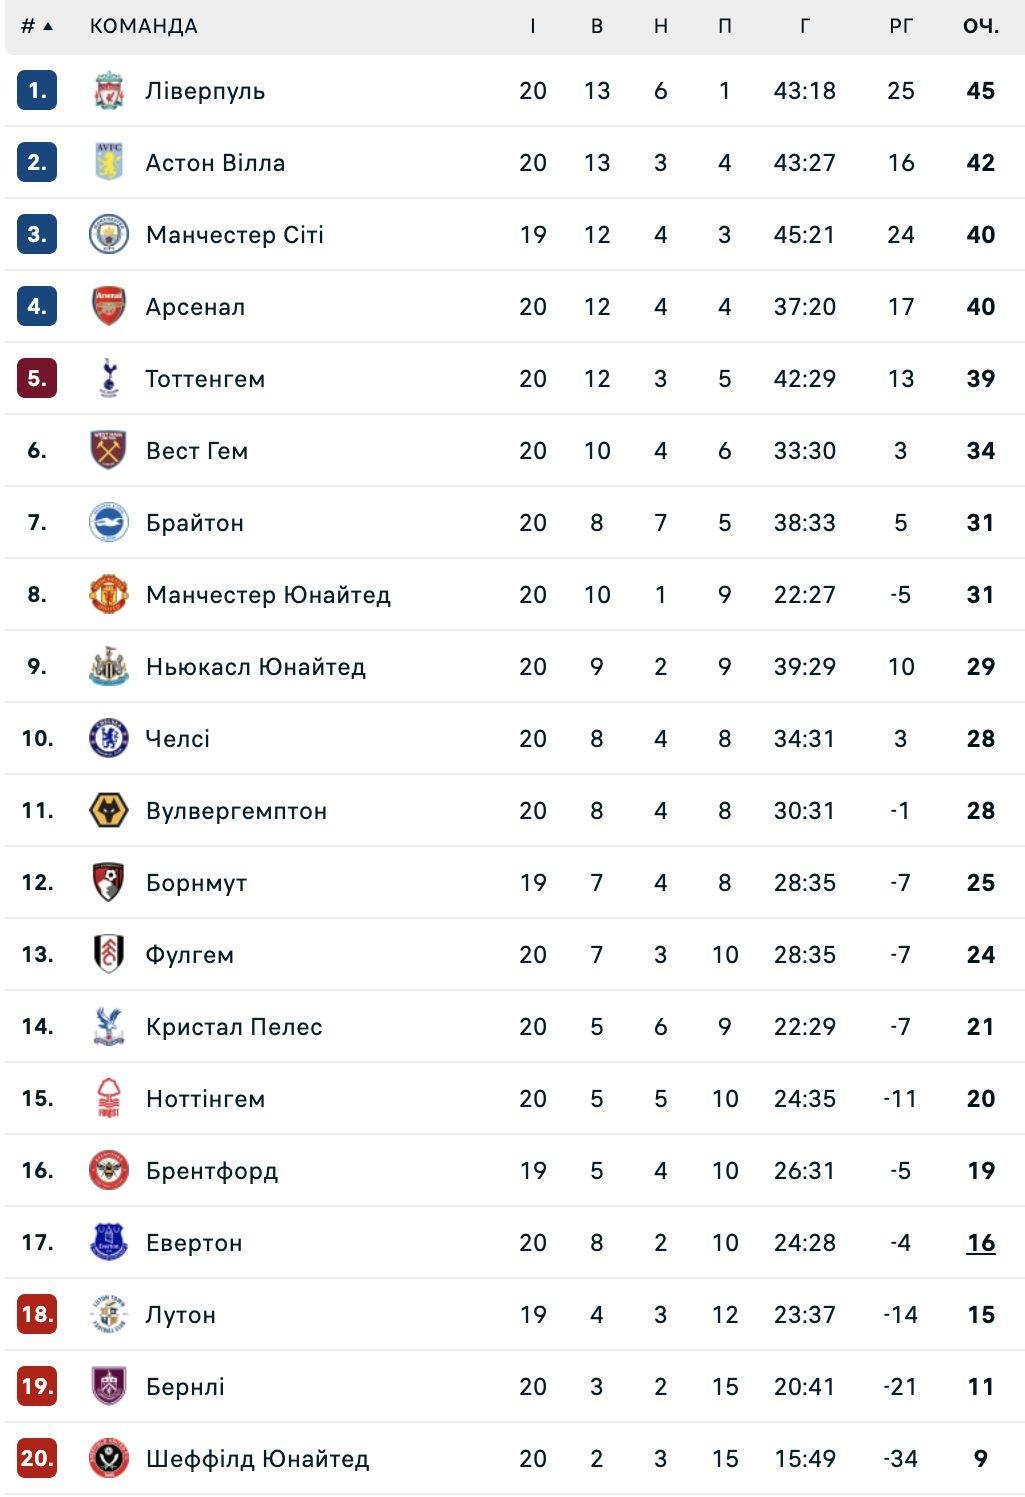
Task: Click the КОМАНДА column header
Action: pyautogui.click(x=143, y=26)
